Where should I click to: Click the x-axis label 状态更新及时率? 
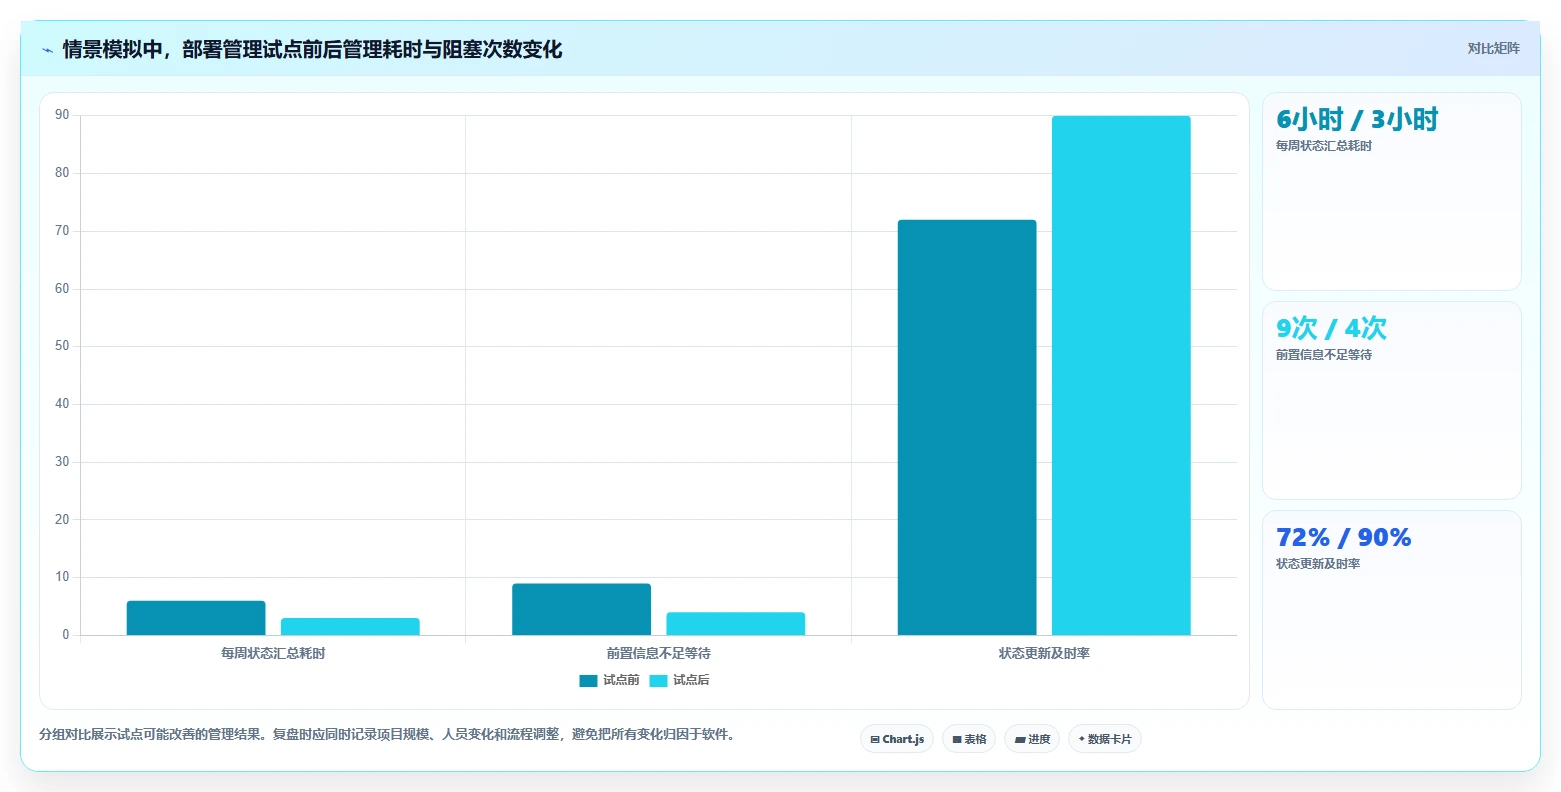1044,653
